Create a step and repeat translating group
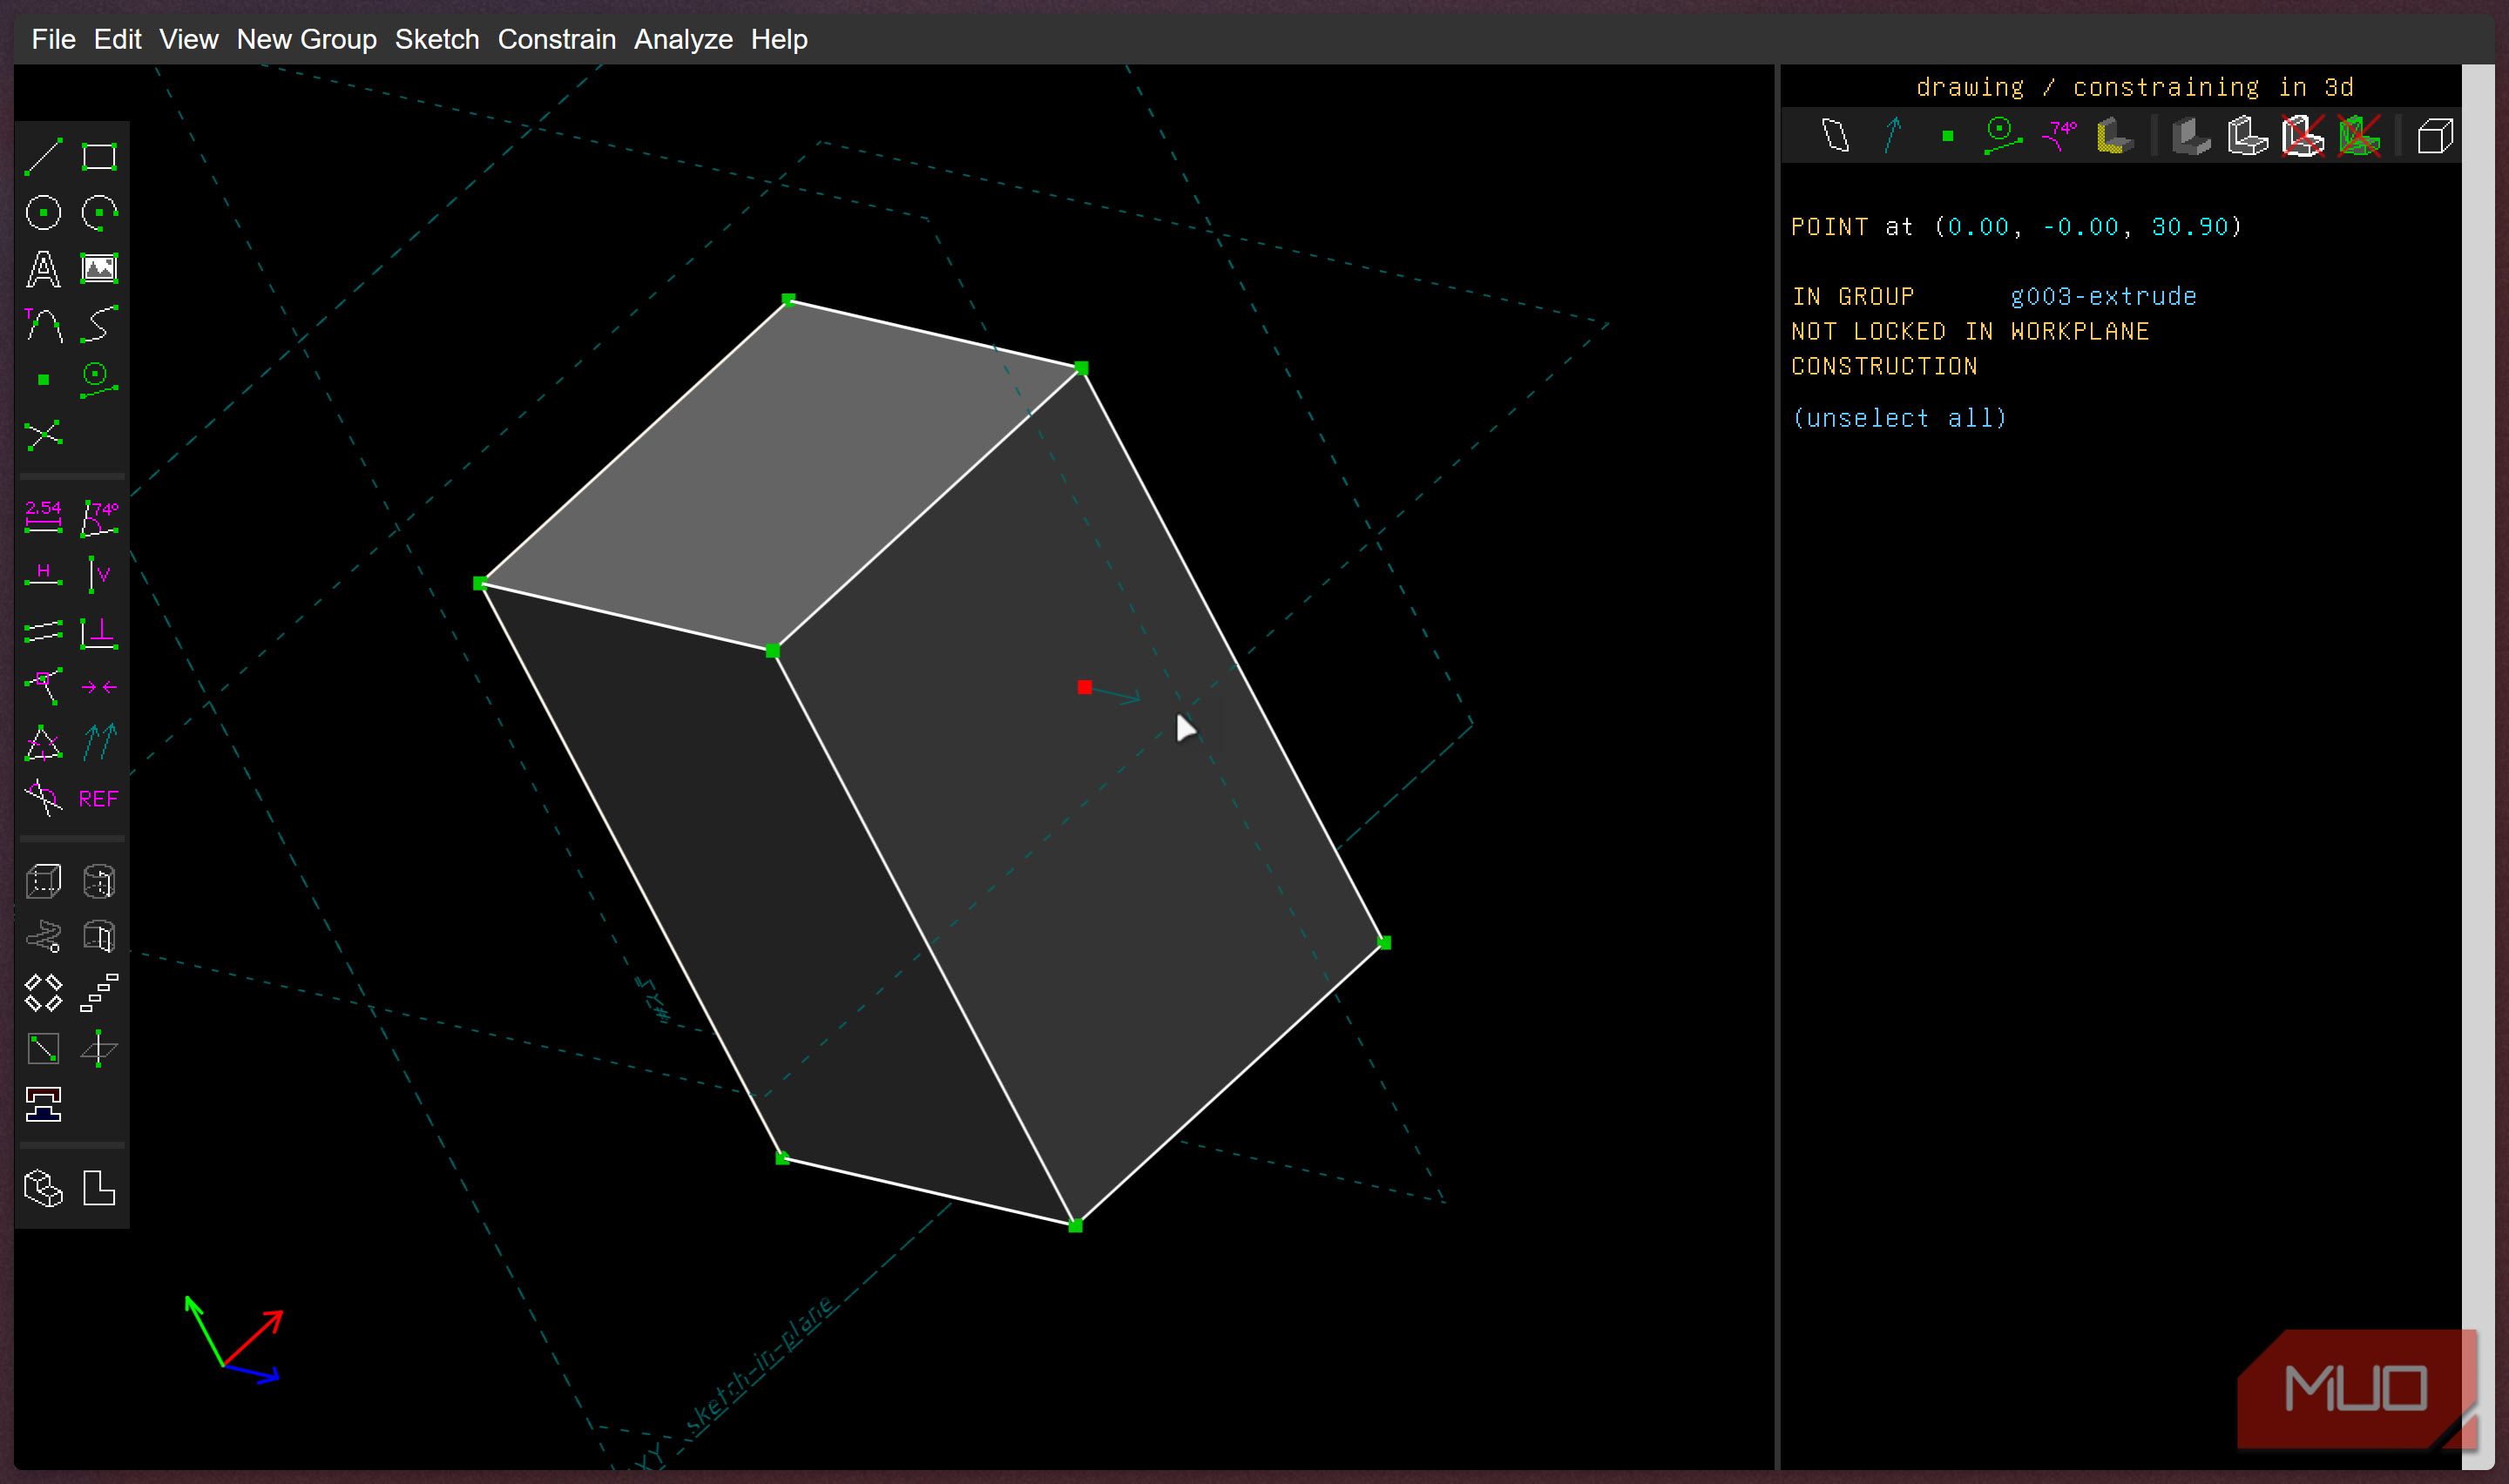The image size is (2509, 1484). (99, 993)
